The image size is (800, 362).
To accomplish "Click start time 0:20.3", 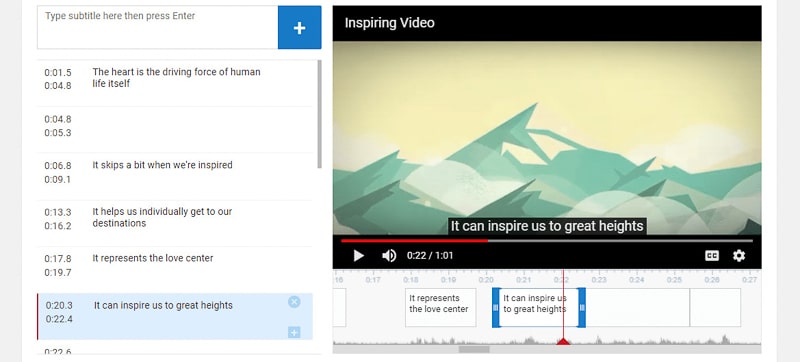I will click(59, 305).
